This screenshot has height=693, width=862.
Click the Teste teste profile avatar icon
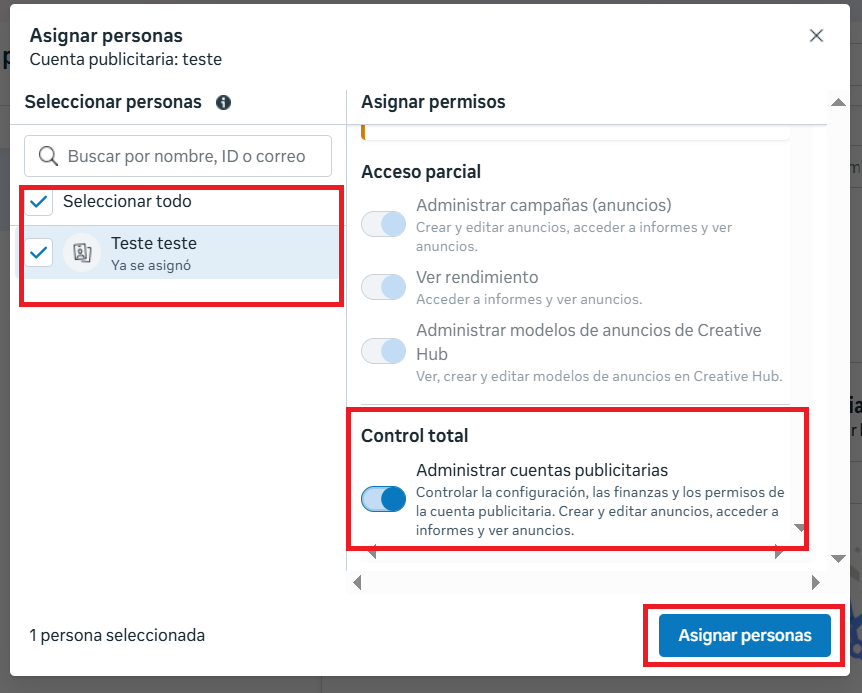click(x=82, y=253)
